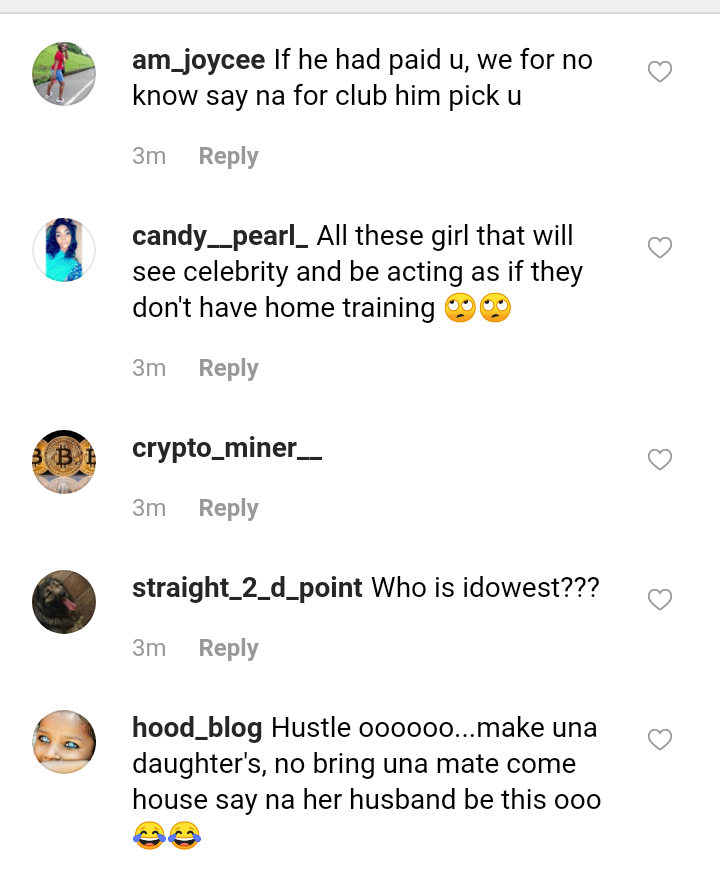Like candy__pearl_'s comment heart icon
720x876 pixels.
pyautogui.click(x=660, y=247)
